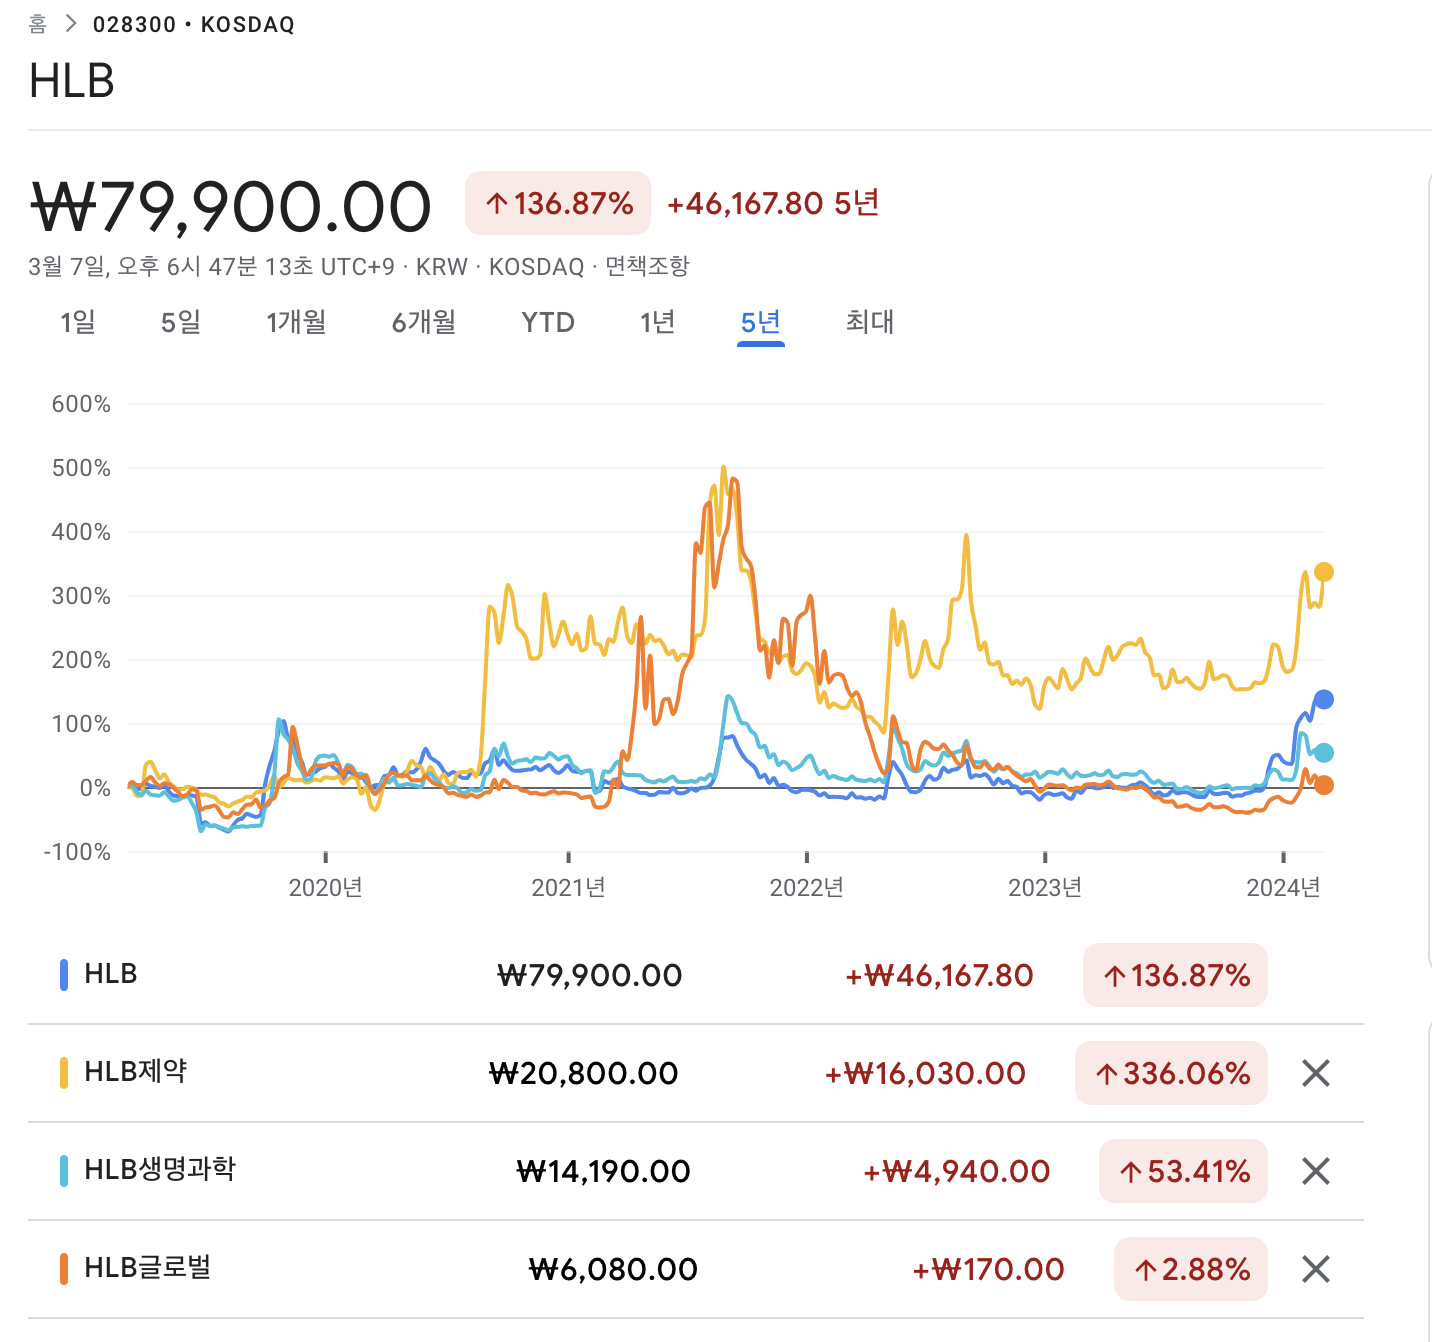Click the 136.87% badge in HLB row

(1176, 975)
